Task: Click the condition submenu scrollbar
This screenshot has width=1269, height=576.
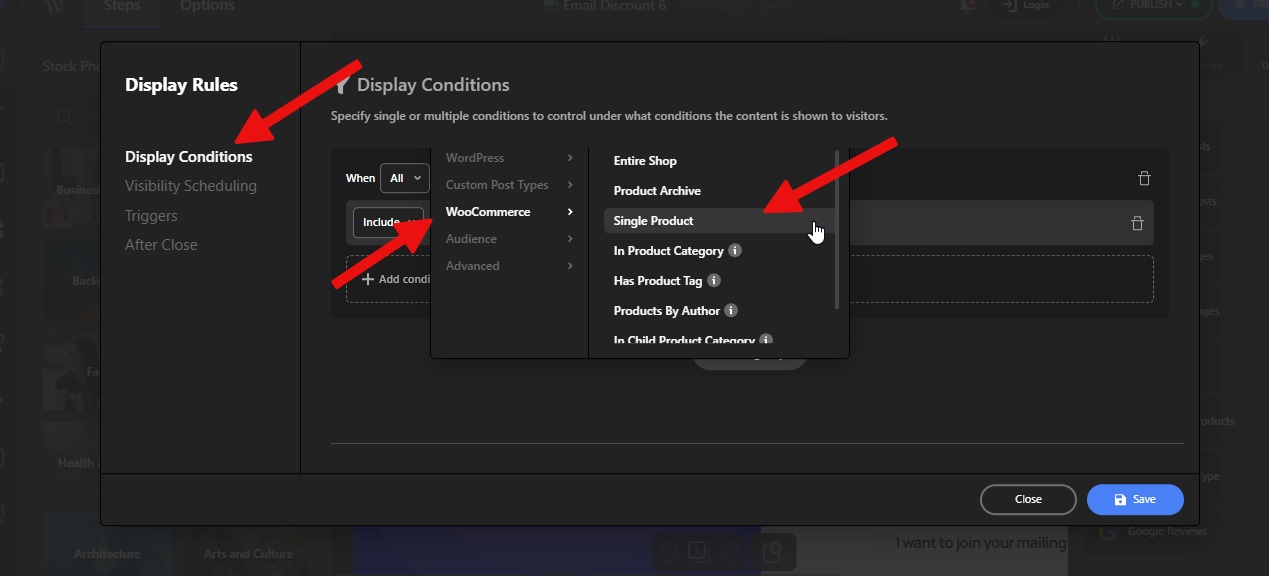Action: (837, 228)
